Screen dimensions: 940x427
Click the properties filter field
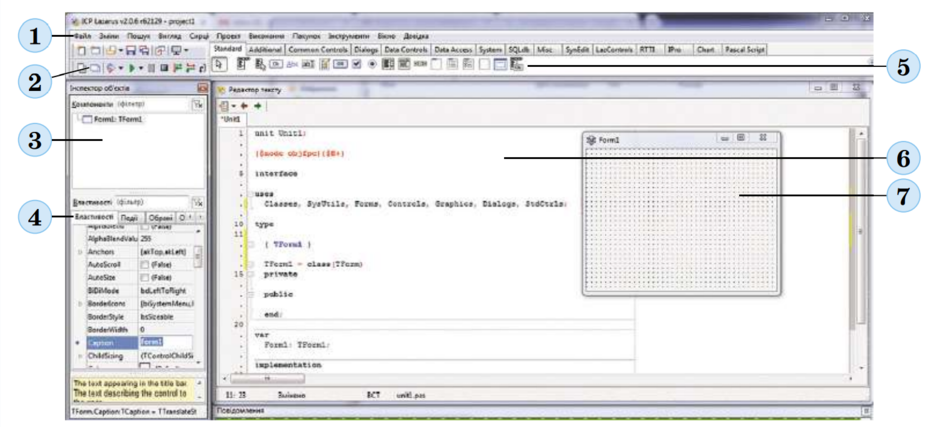151,202
